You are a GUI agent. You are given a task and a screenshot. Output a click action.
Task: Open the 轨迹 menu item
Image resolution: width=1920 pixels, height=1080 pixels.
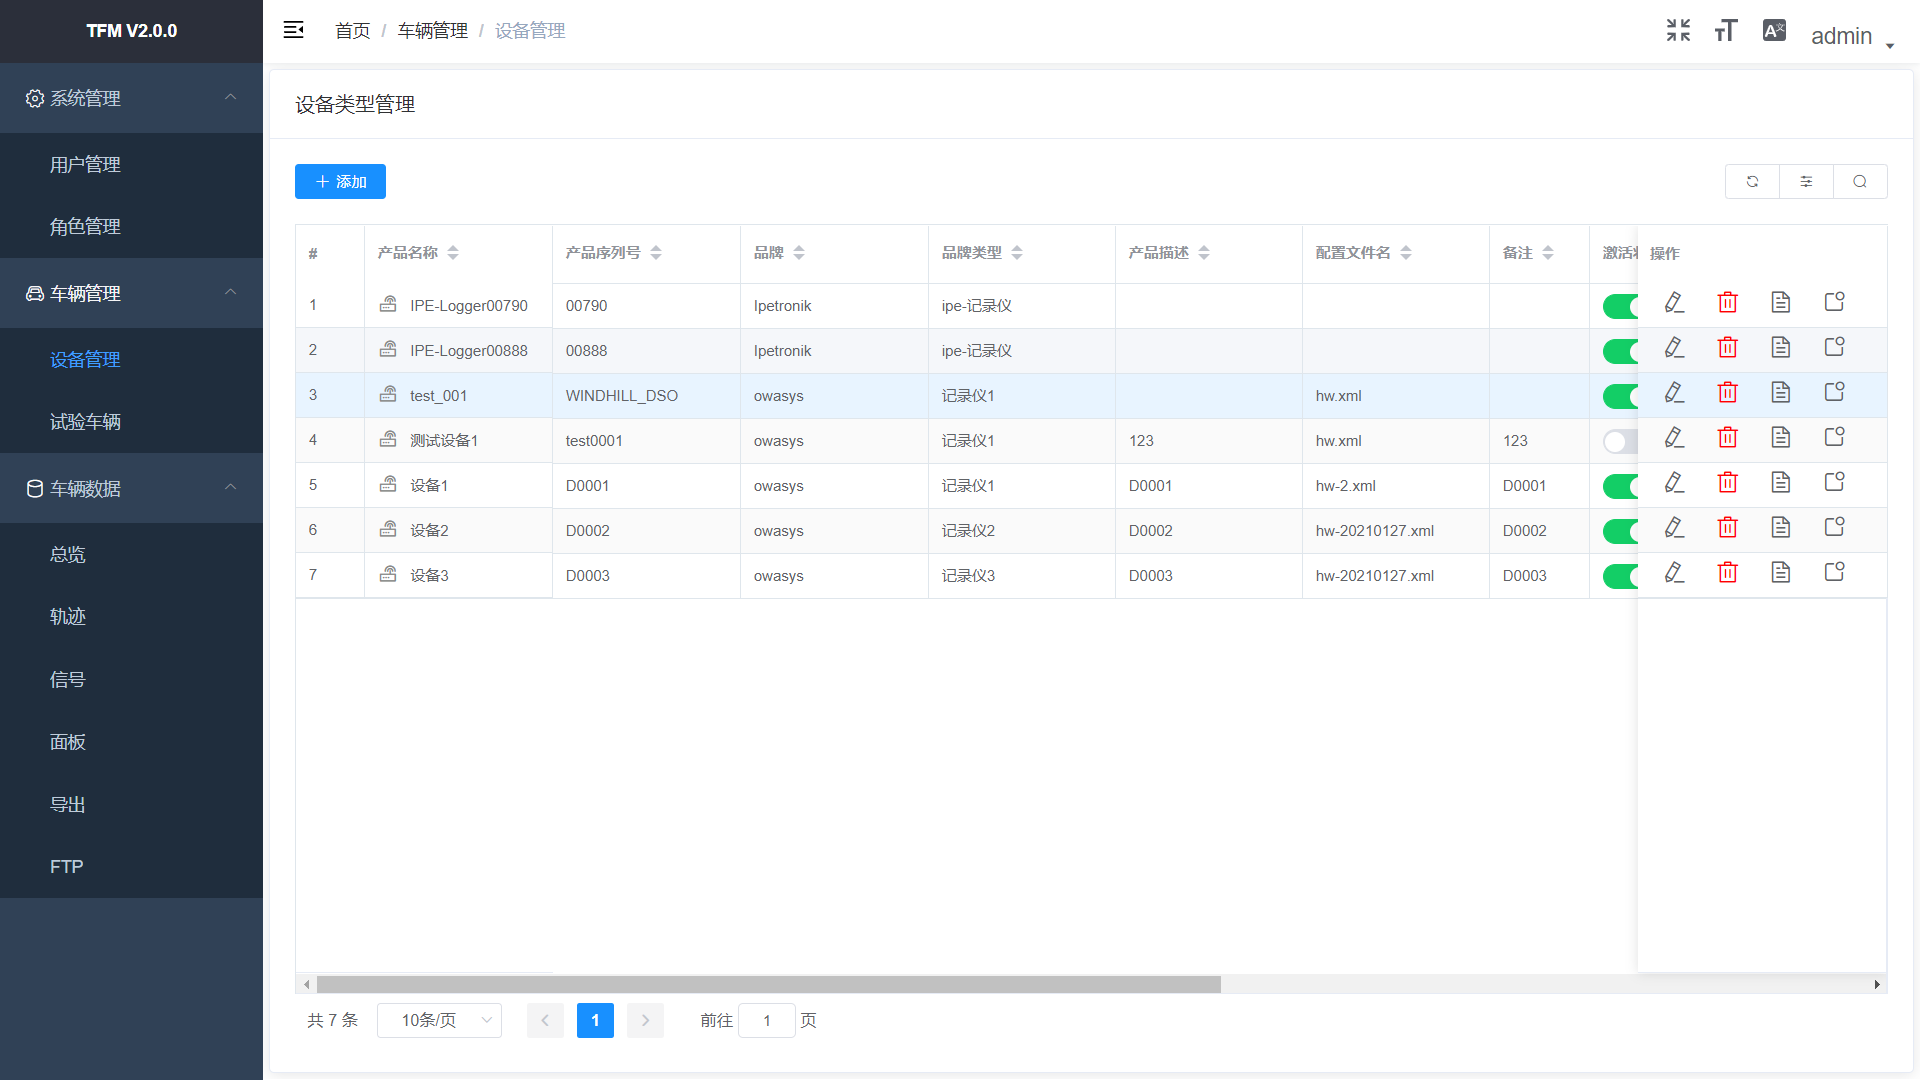click(x=131, y=617)
